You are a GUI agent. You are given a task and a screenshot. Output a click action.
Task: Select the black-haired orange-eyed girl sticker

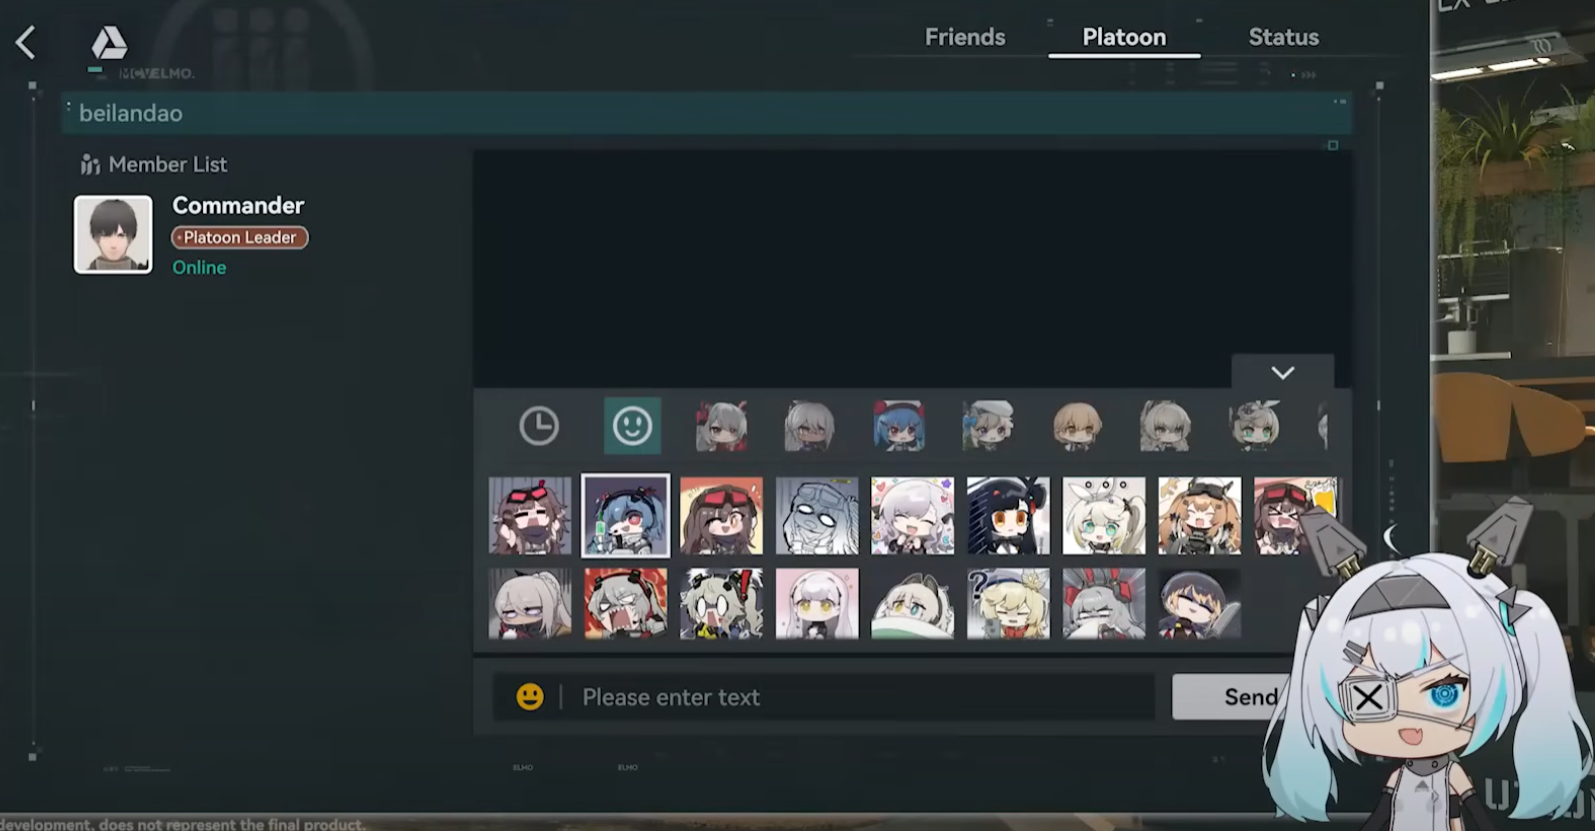(1008, 515)
